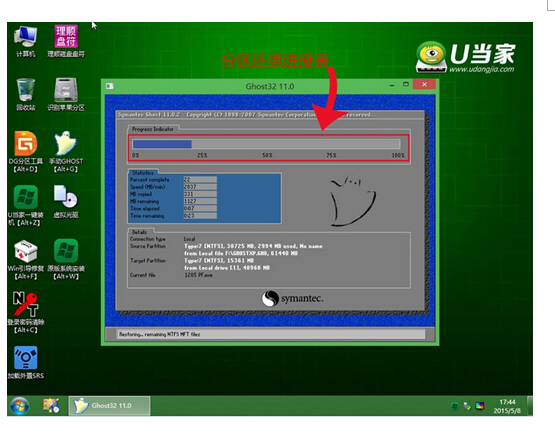Click the quick-launch icon beside Start

coord(51,405)
